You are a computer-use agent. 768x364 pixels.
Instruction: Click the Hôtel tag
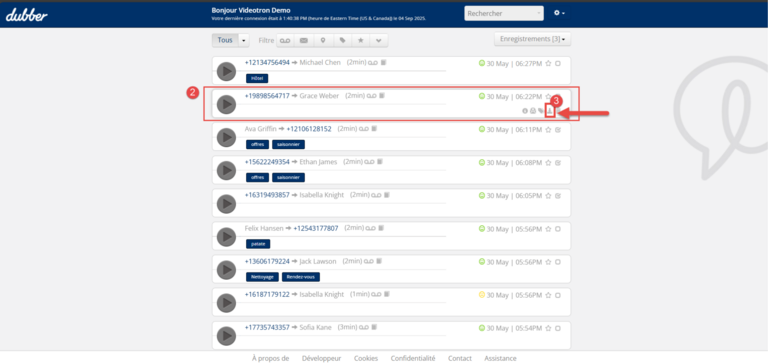point(257,78)
